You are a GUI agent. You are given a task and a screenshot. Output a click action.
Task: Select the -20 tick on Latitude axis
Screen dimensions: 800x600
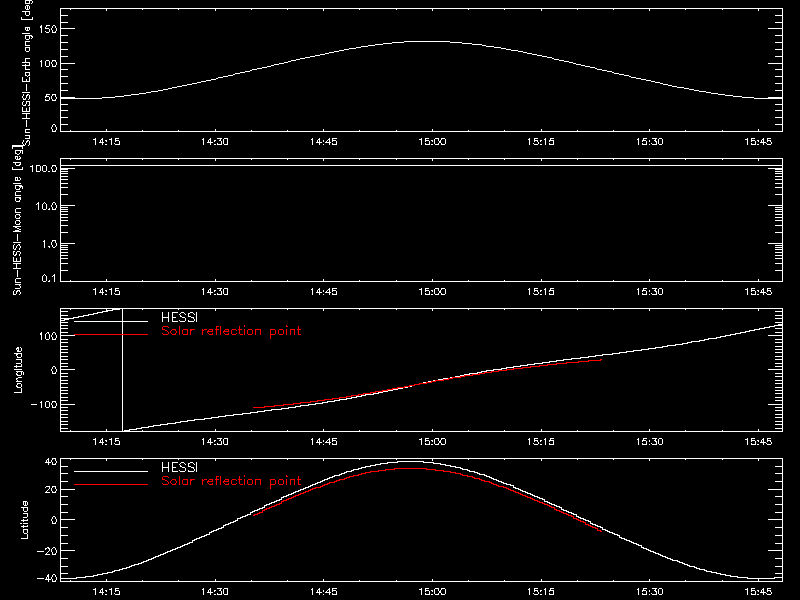point(47,551)
